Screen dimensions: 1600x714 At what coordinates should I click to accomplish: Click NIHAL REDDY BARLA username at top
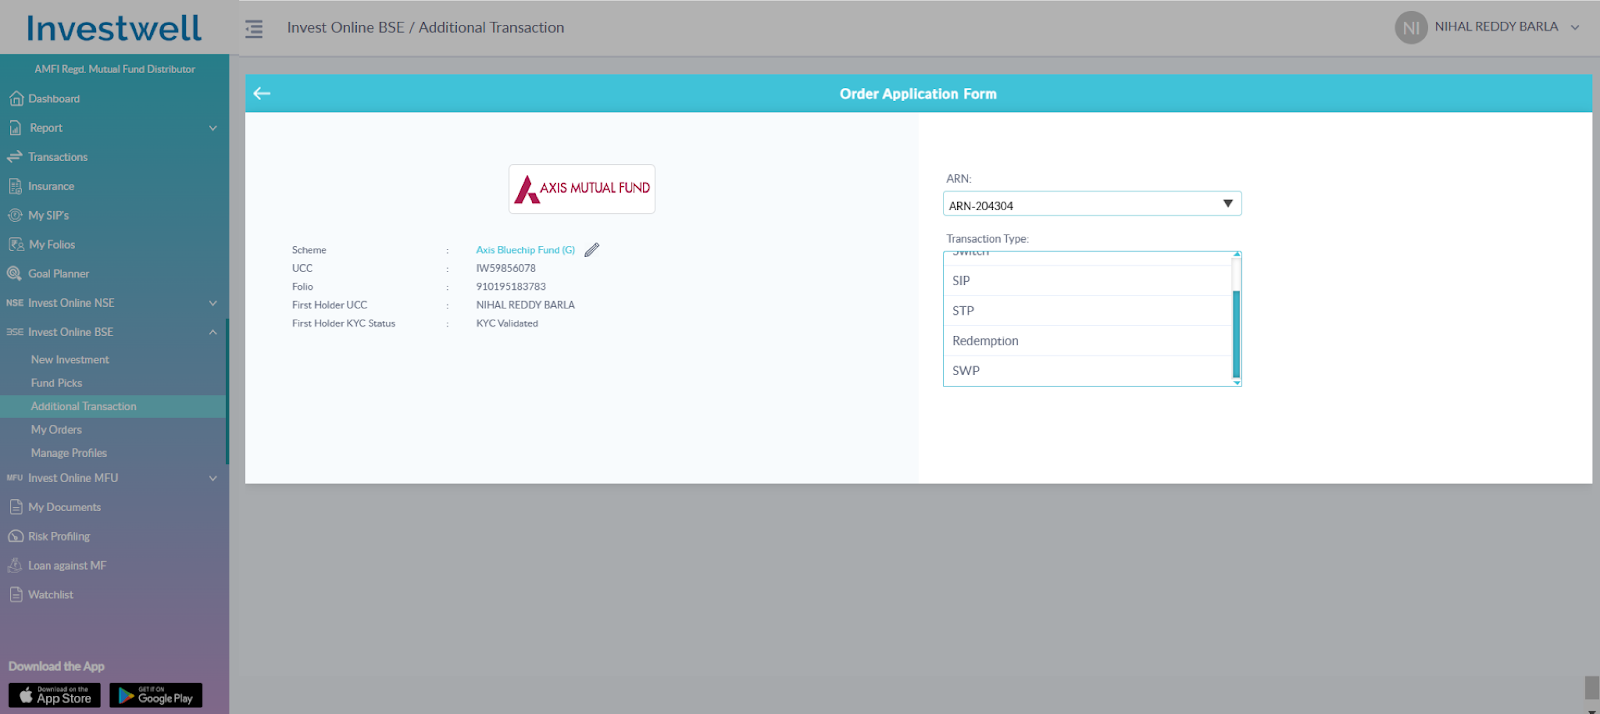click(x=1496, y=27)
